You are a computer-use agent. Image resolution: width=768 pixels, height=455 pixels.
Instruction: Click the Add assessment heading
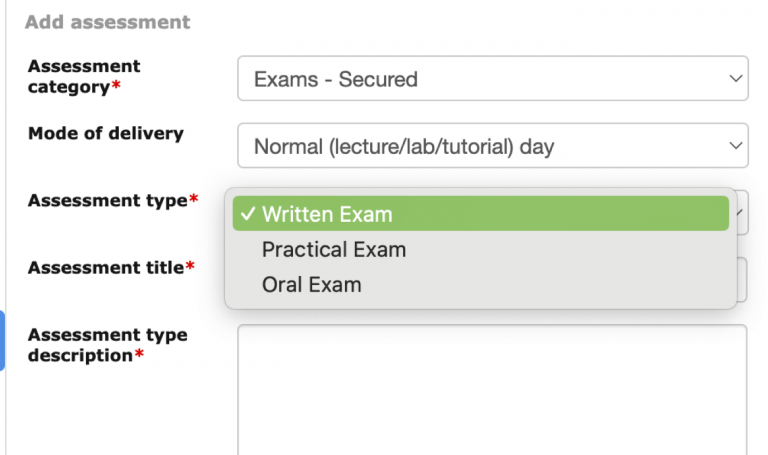(x=107, y=21)
